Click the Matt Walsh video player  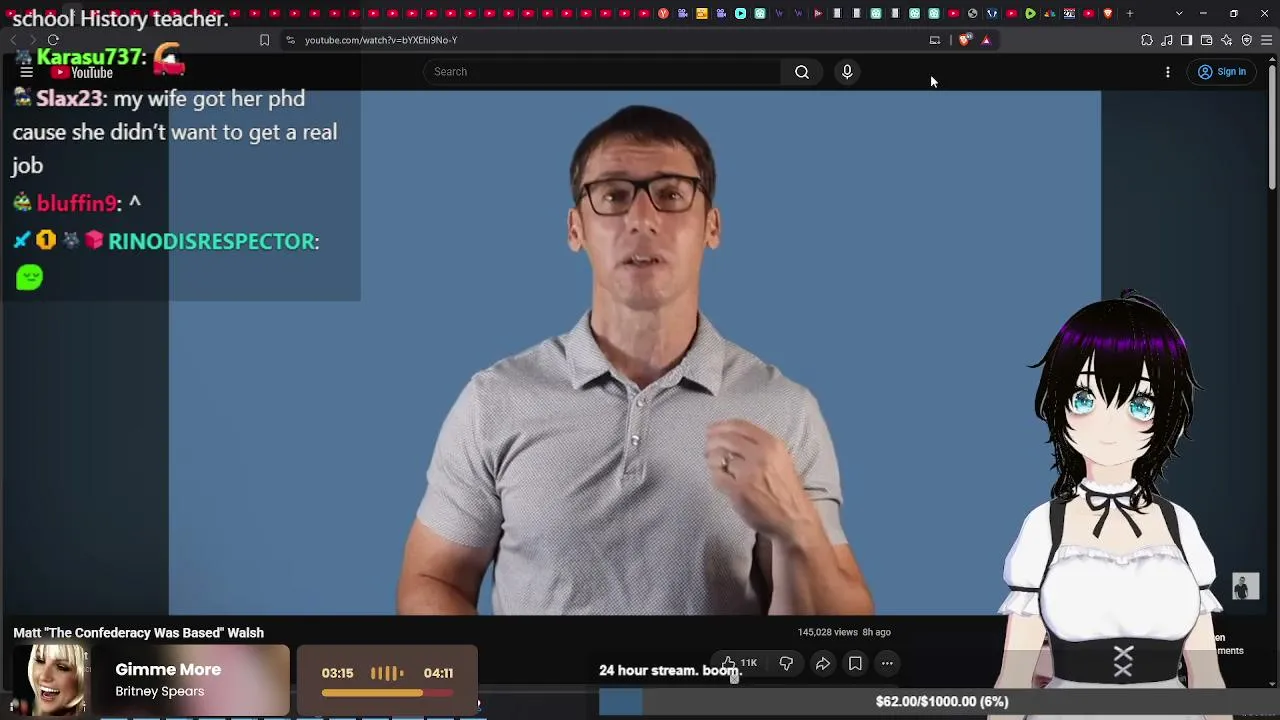(635, 352)
